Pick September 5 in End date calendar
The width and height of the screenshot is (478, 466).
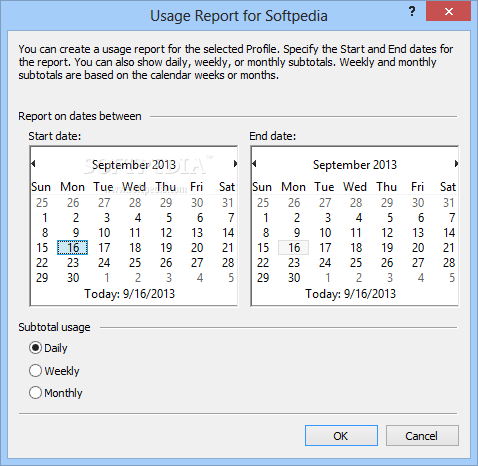click(x=390, y=218)
